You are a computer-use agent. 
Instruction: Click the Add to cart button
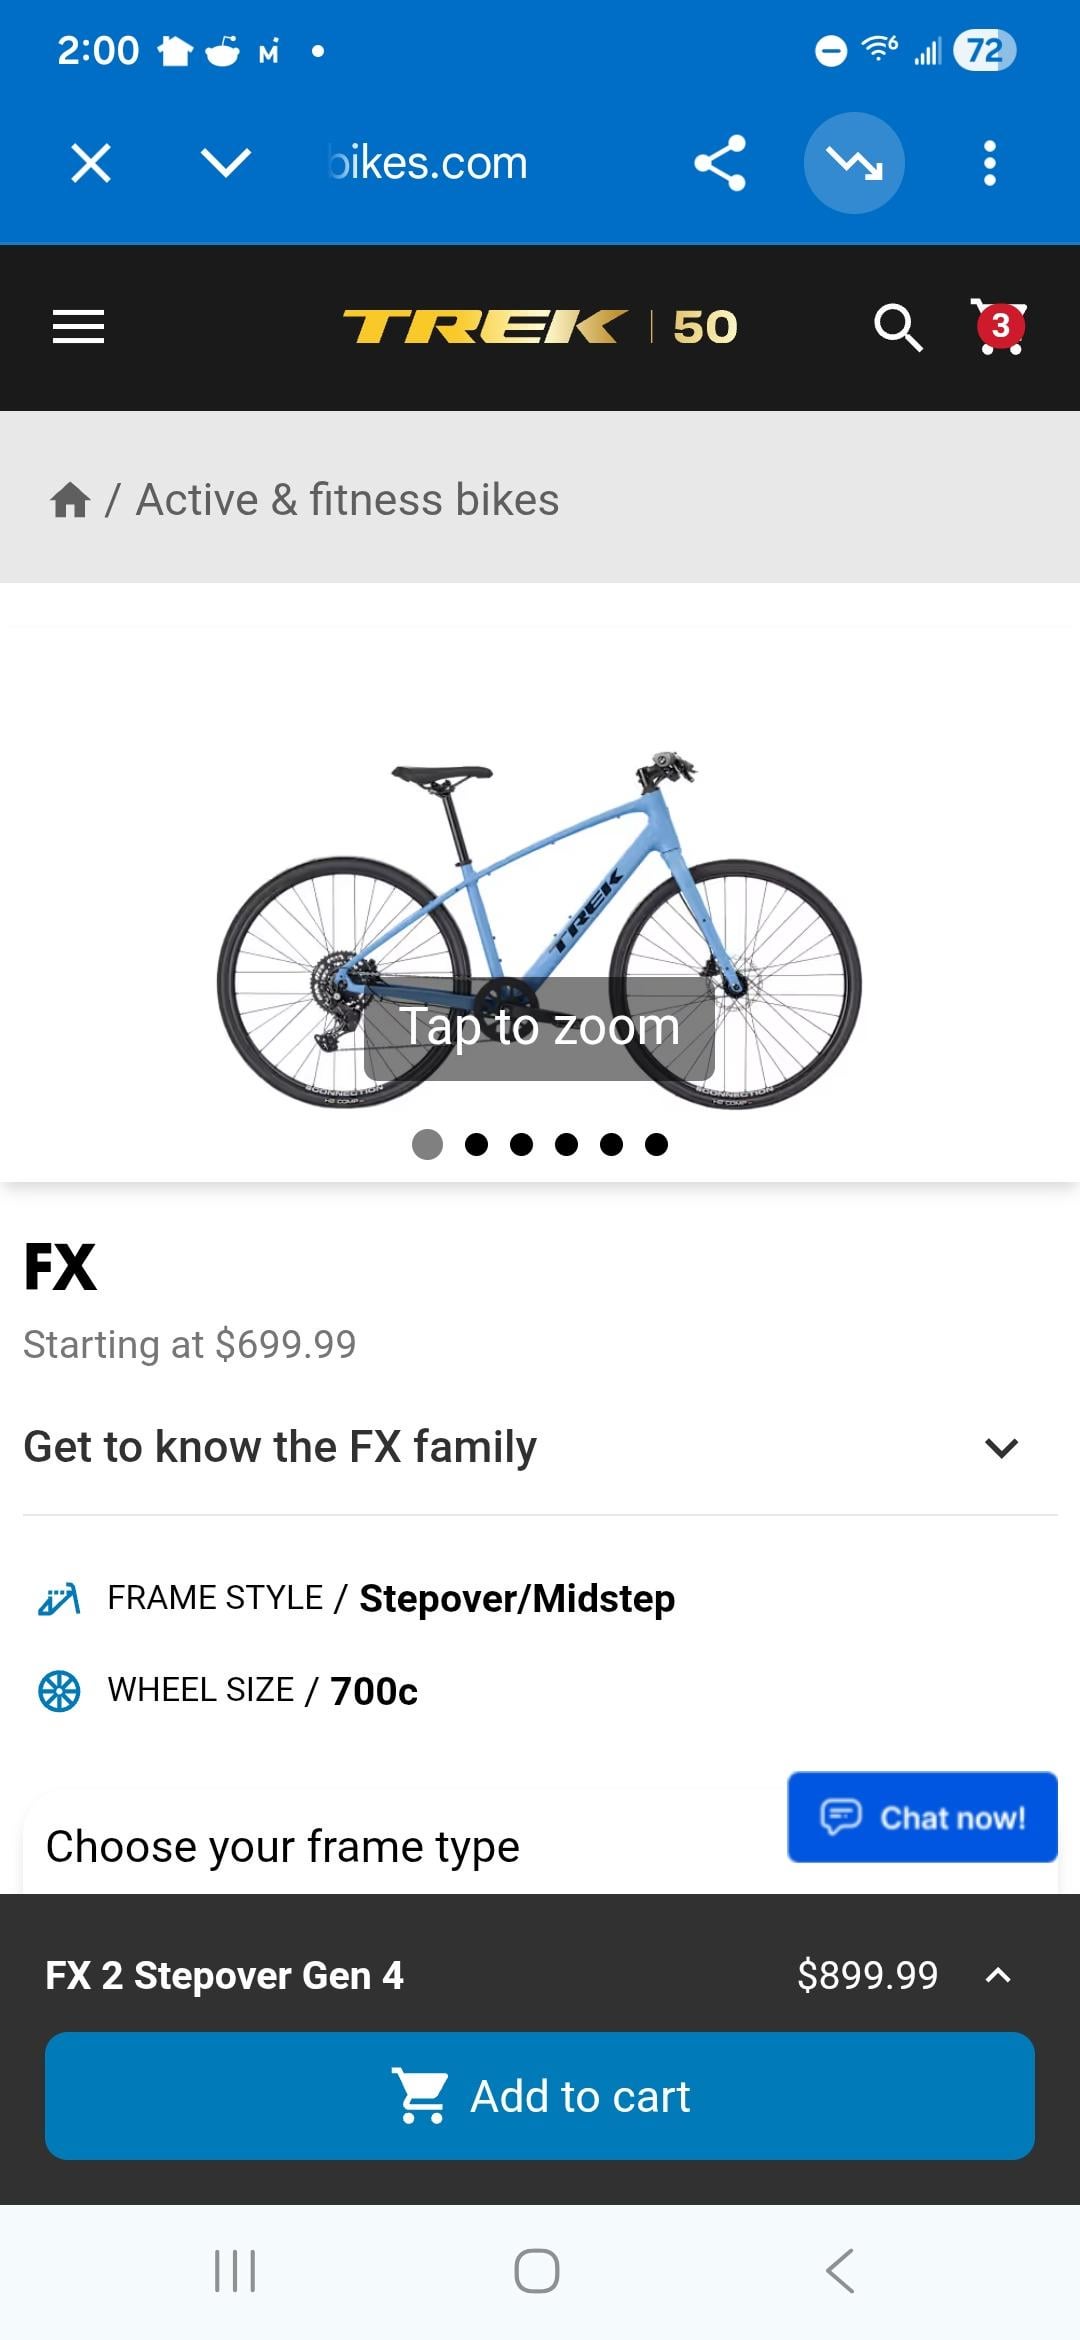[540, 2096]
